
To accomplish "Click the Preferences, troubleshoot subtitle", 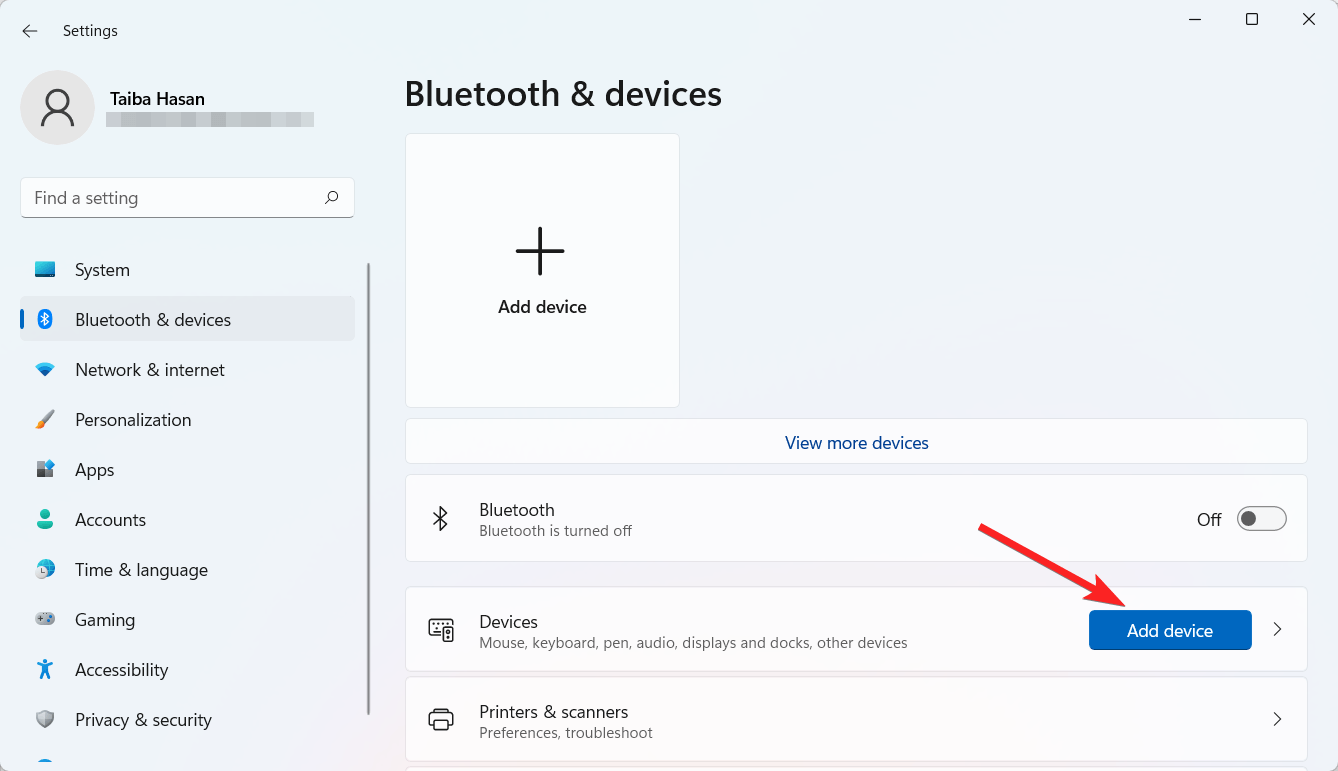I will pos(566,733).
